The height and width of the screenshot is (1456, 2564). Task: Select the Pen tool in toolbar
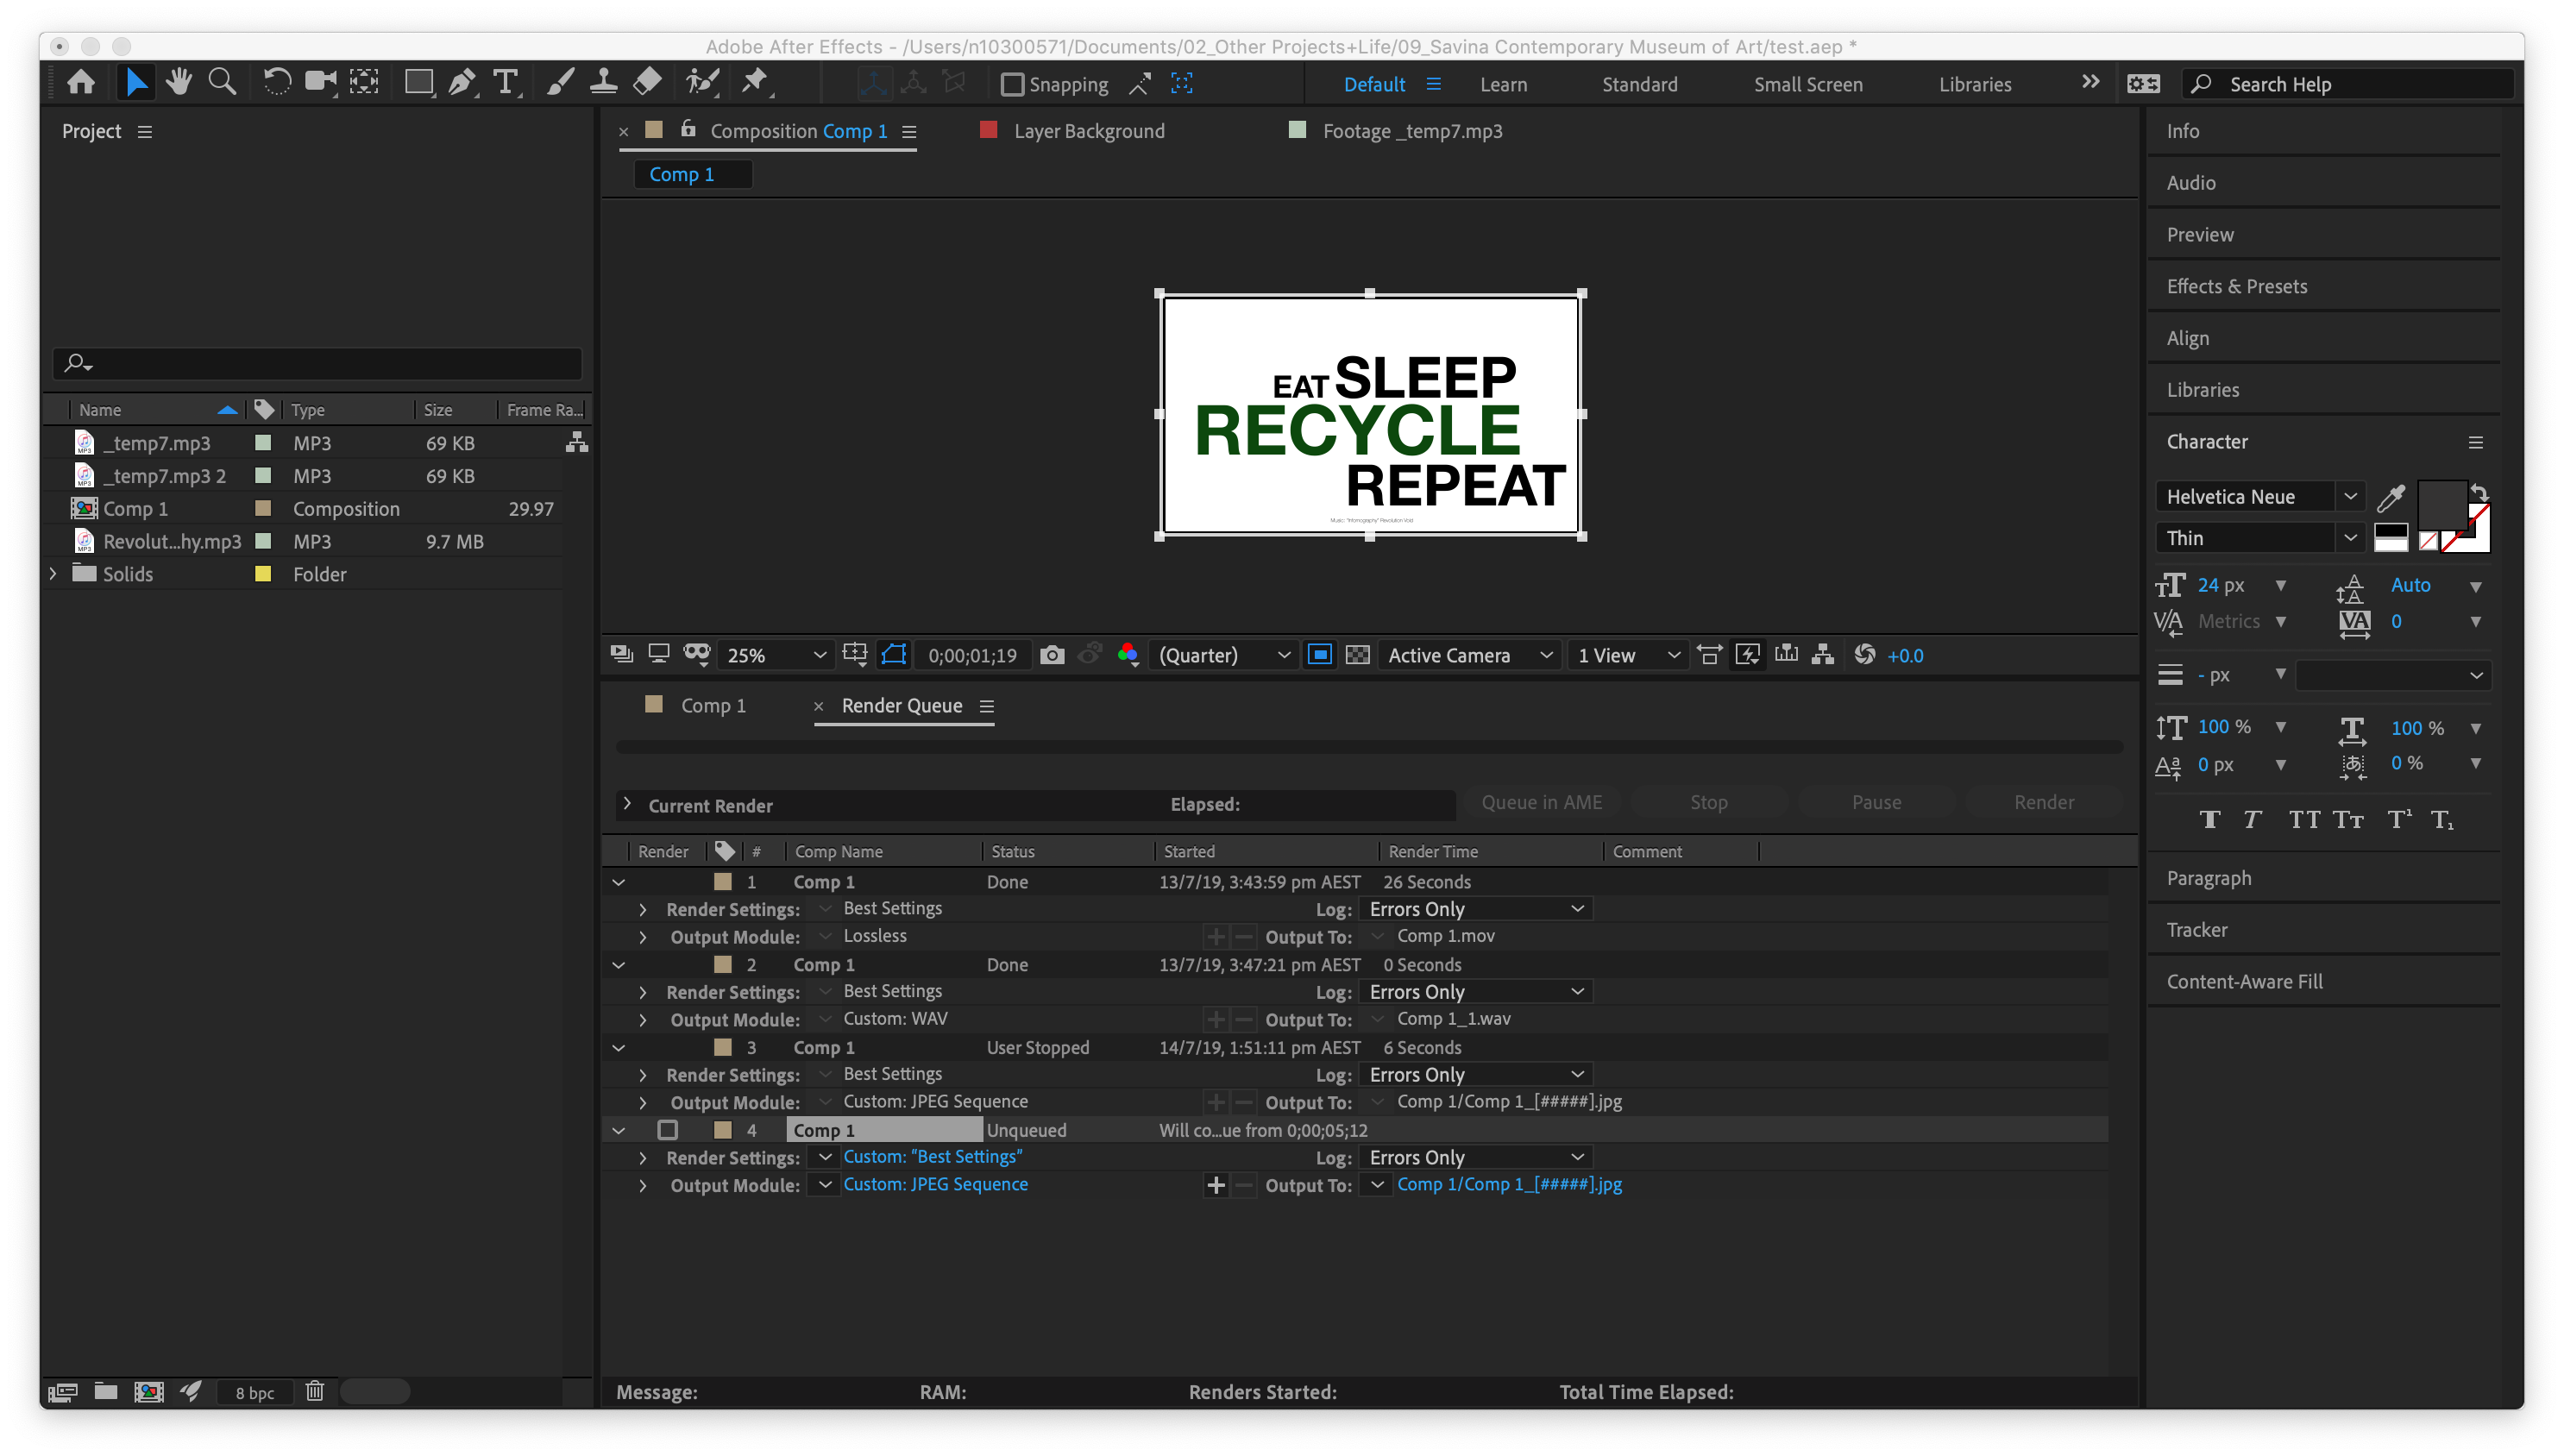click(x=462, y=83)
